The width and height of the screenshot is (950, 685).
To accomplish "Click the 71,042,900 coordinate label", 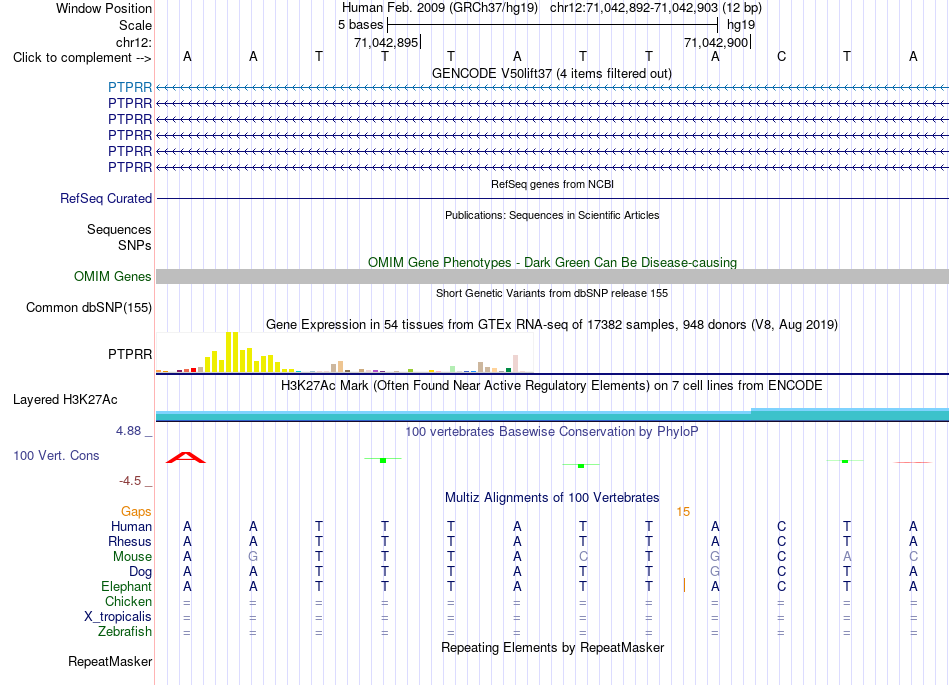I will (716, 42).
